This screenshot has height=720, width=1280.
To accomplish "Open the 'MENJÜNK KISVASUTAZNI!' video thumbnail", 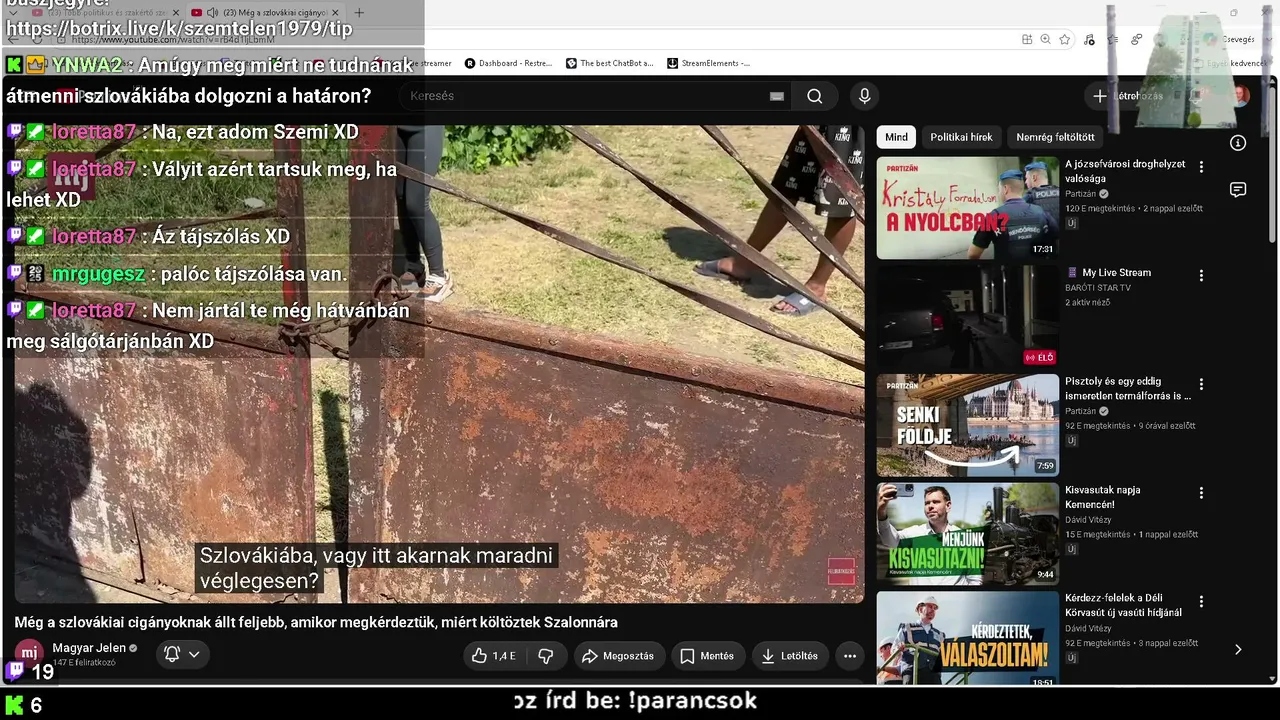I will (x=967, y=534).
